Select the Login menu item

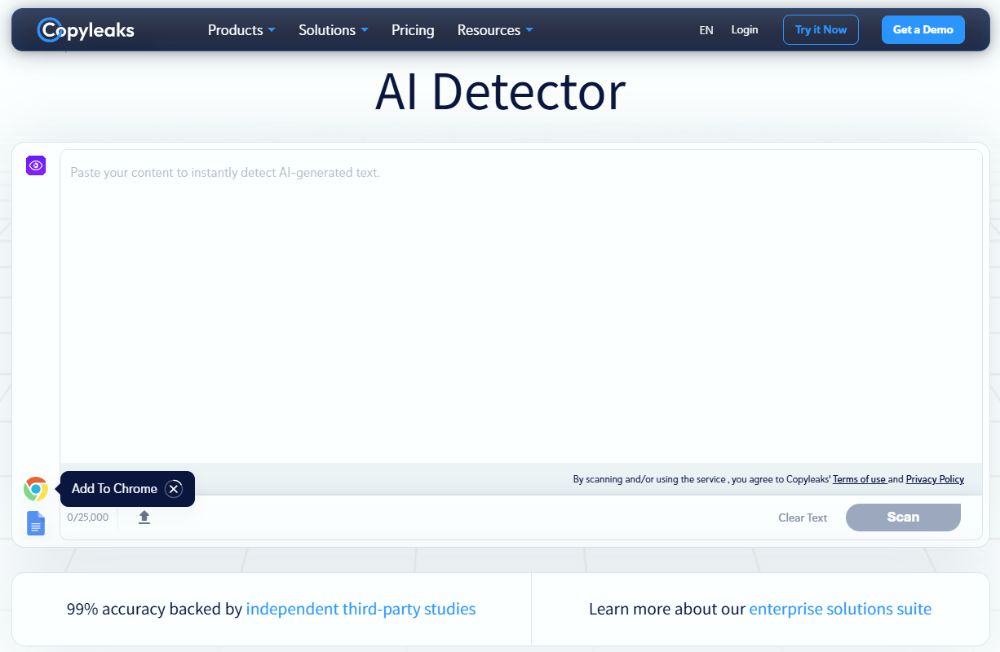744,30
